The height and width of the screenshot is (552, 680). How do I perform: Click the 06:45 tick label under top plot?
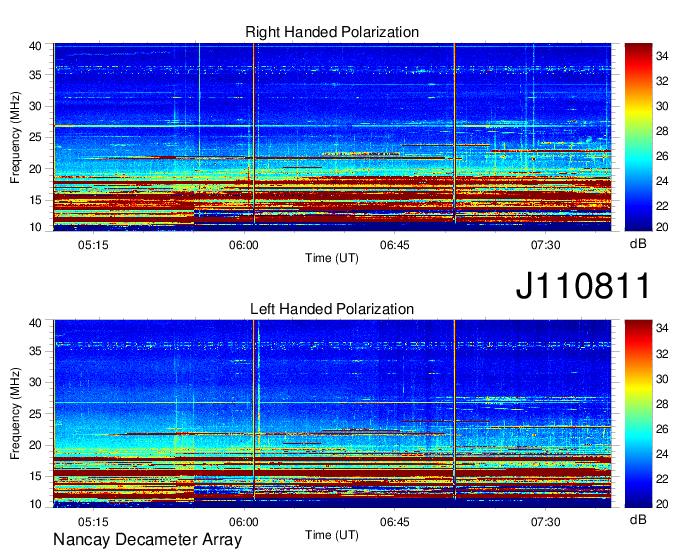[395, 245]
